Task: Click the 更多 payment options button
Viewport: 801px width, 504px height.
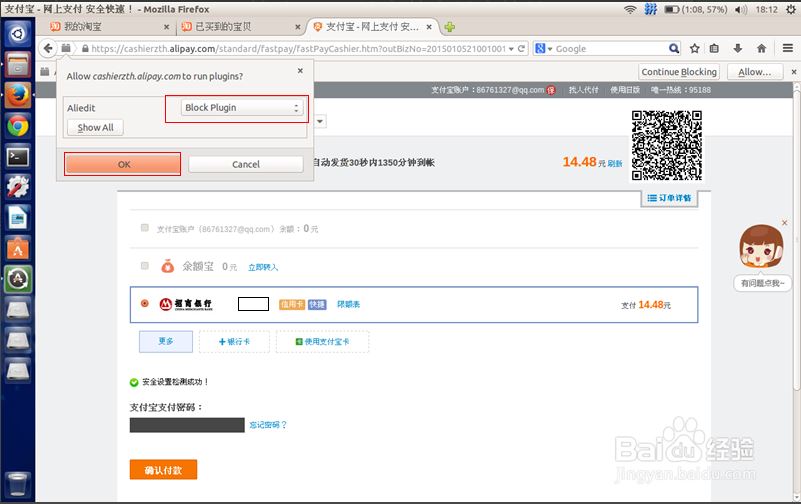Action: [166, 341]
